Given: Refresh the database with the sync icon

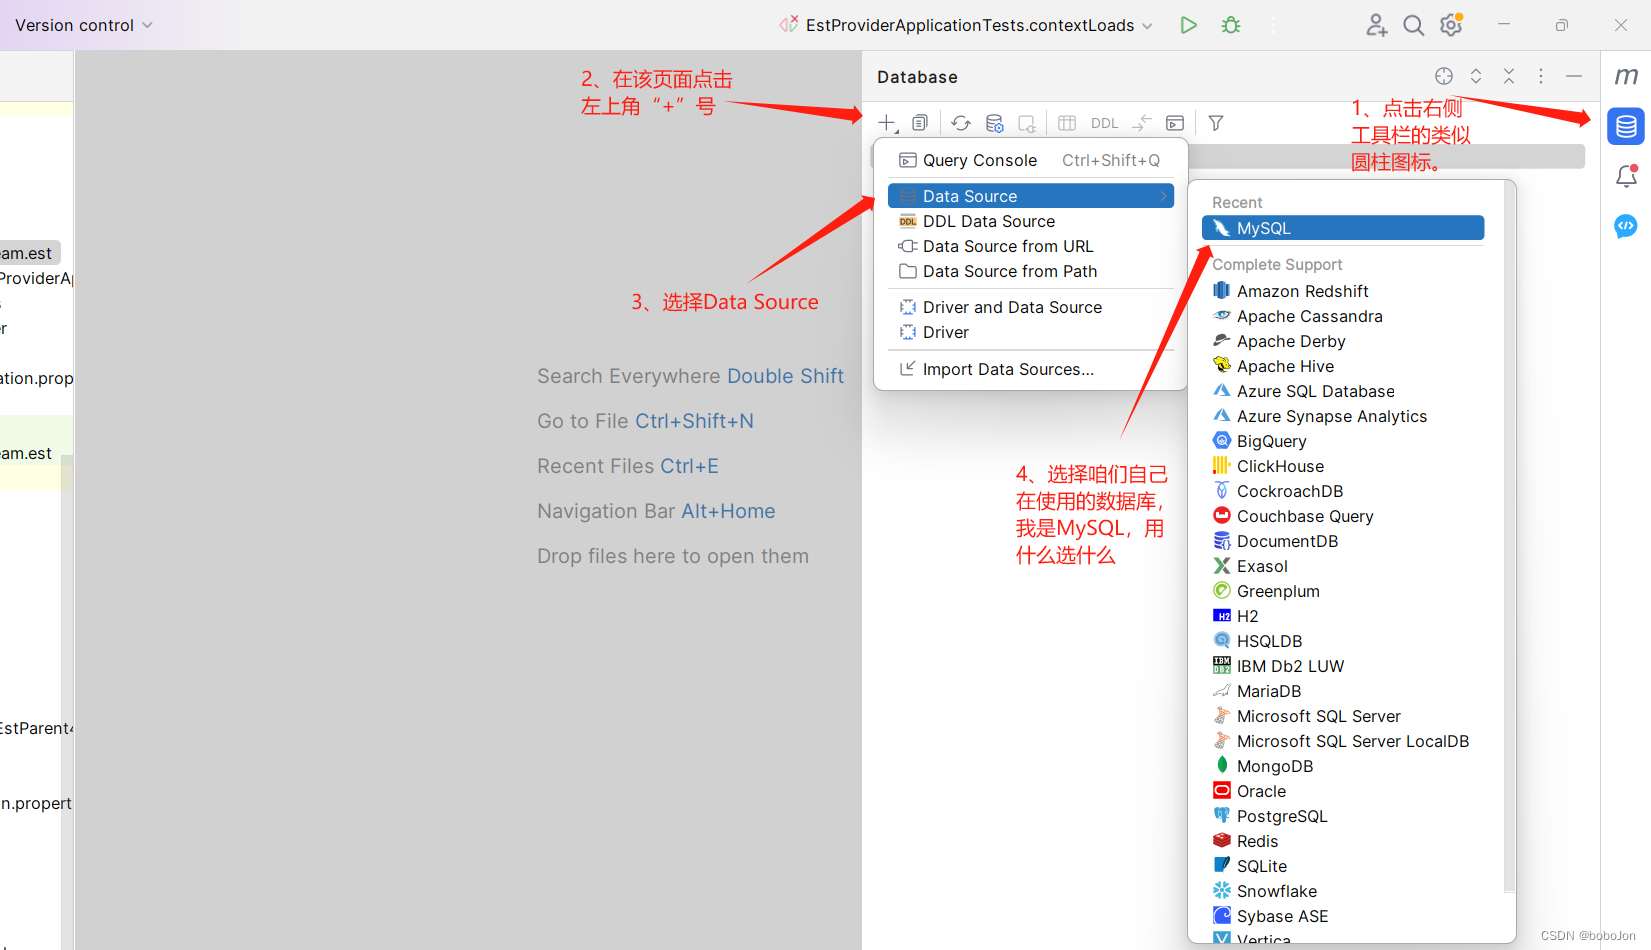Looking at the screenshot, I should point(961,123).
